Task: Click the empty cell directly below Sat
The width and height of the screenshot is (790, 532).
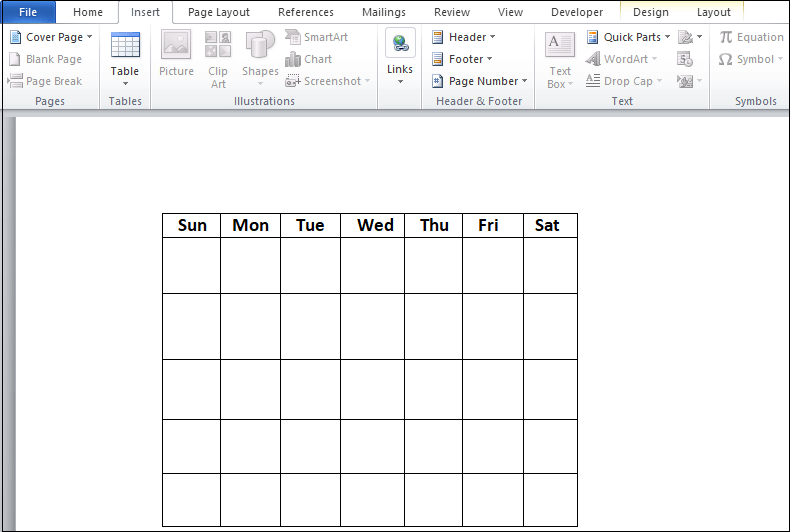Action: 550,265
